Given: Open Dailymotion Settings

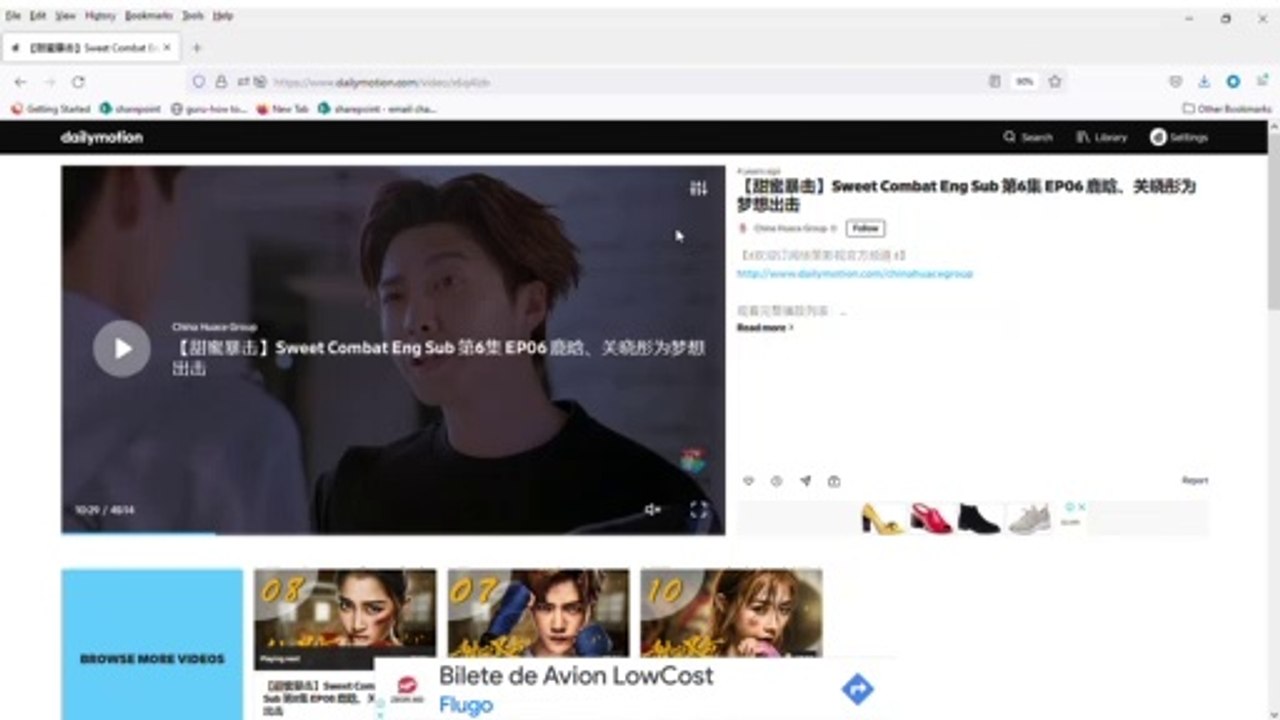Looking at the screenshot, I should [1179, 137].
